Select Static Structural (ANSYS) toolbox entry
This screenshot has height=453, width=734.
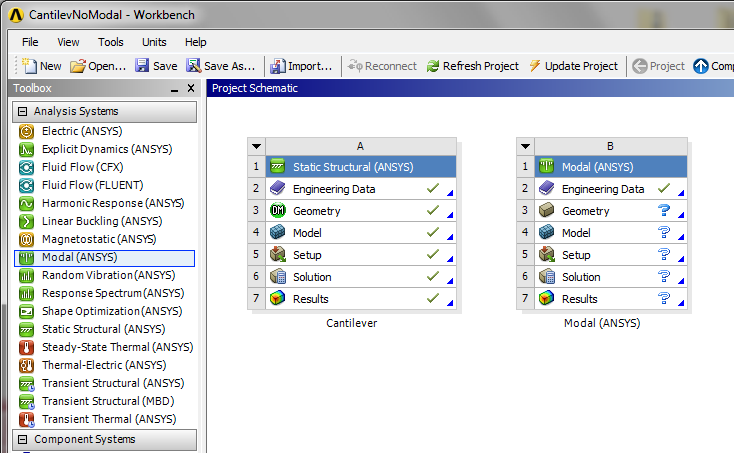coord(104,329)
